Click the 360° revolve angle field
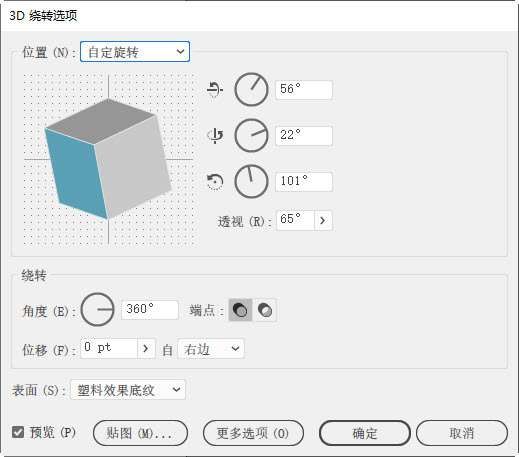Image resolution: width=519 pixels, height=457 pixels. pos(150,310)
